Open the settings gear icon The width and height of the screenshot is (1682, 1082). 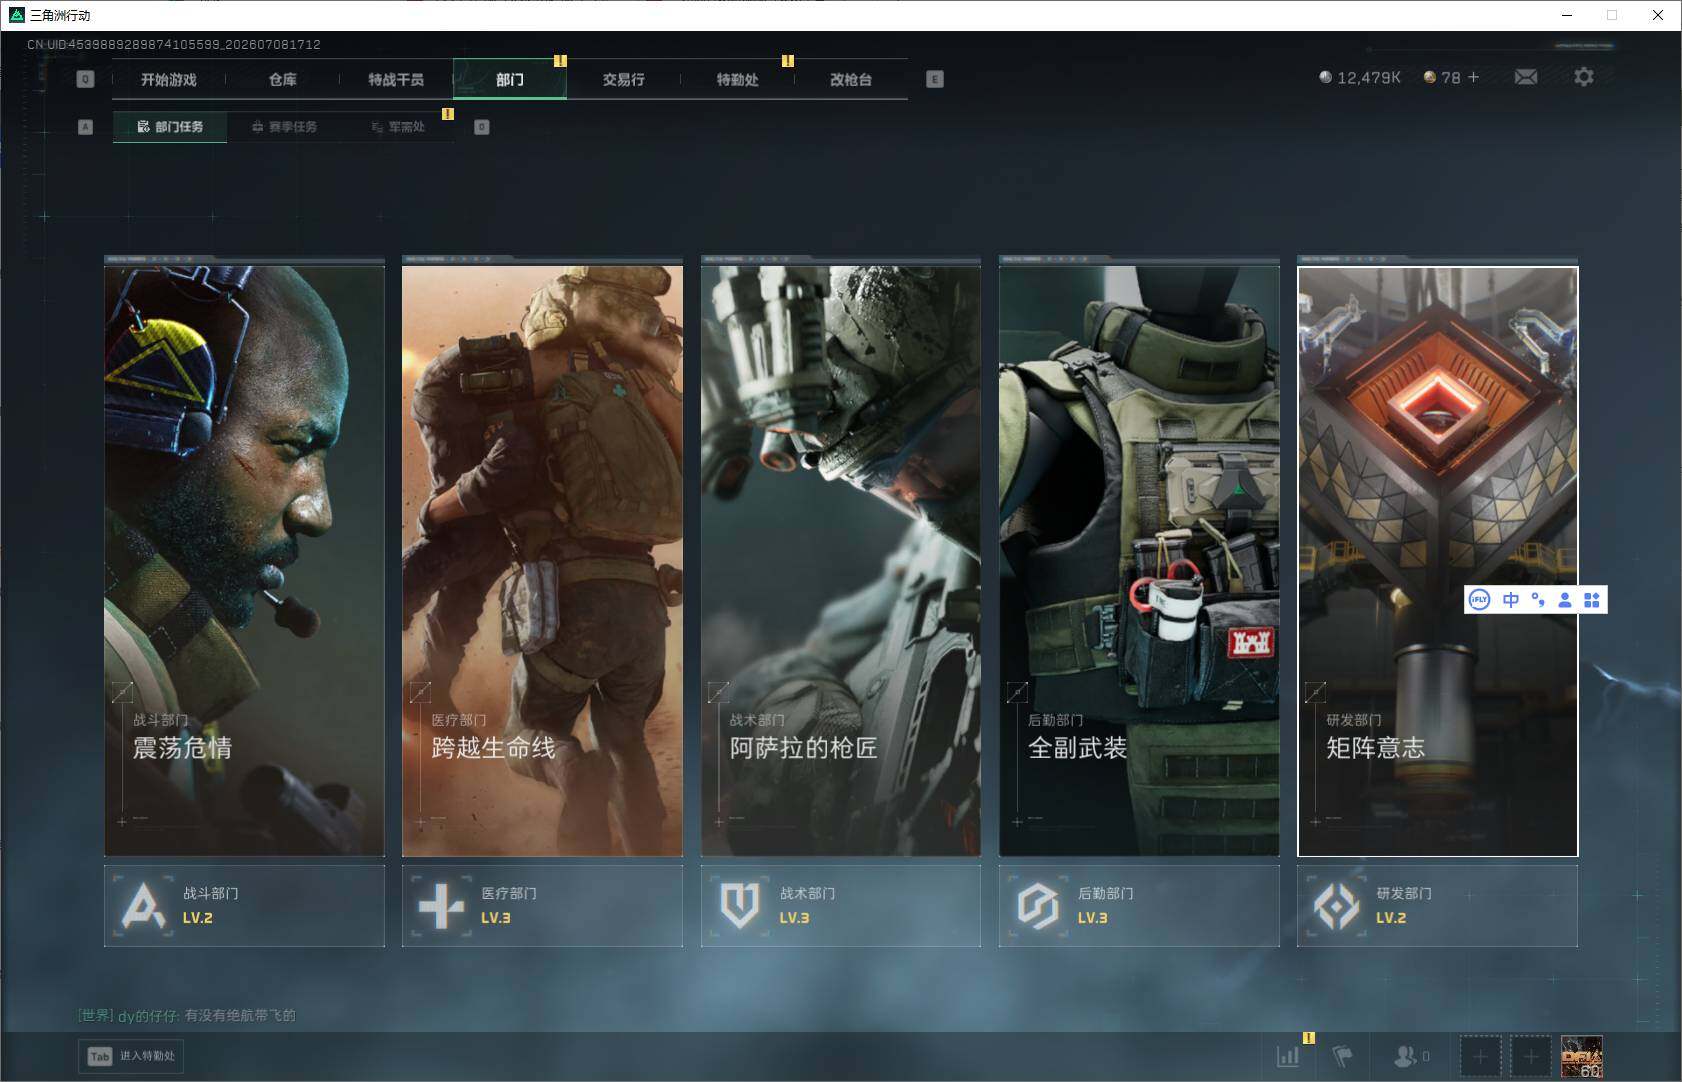(x=1584, y=77)
